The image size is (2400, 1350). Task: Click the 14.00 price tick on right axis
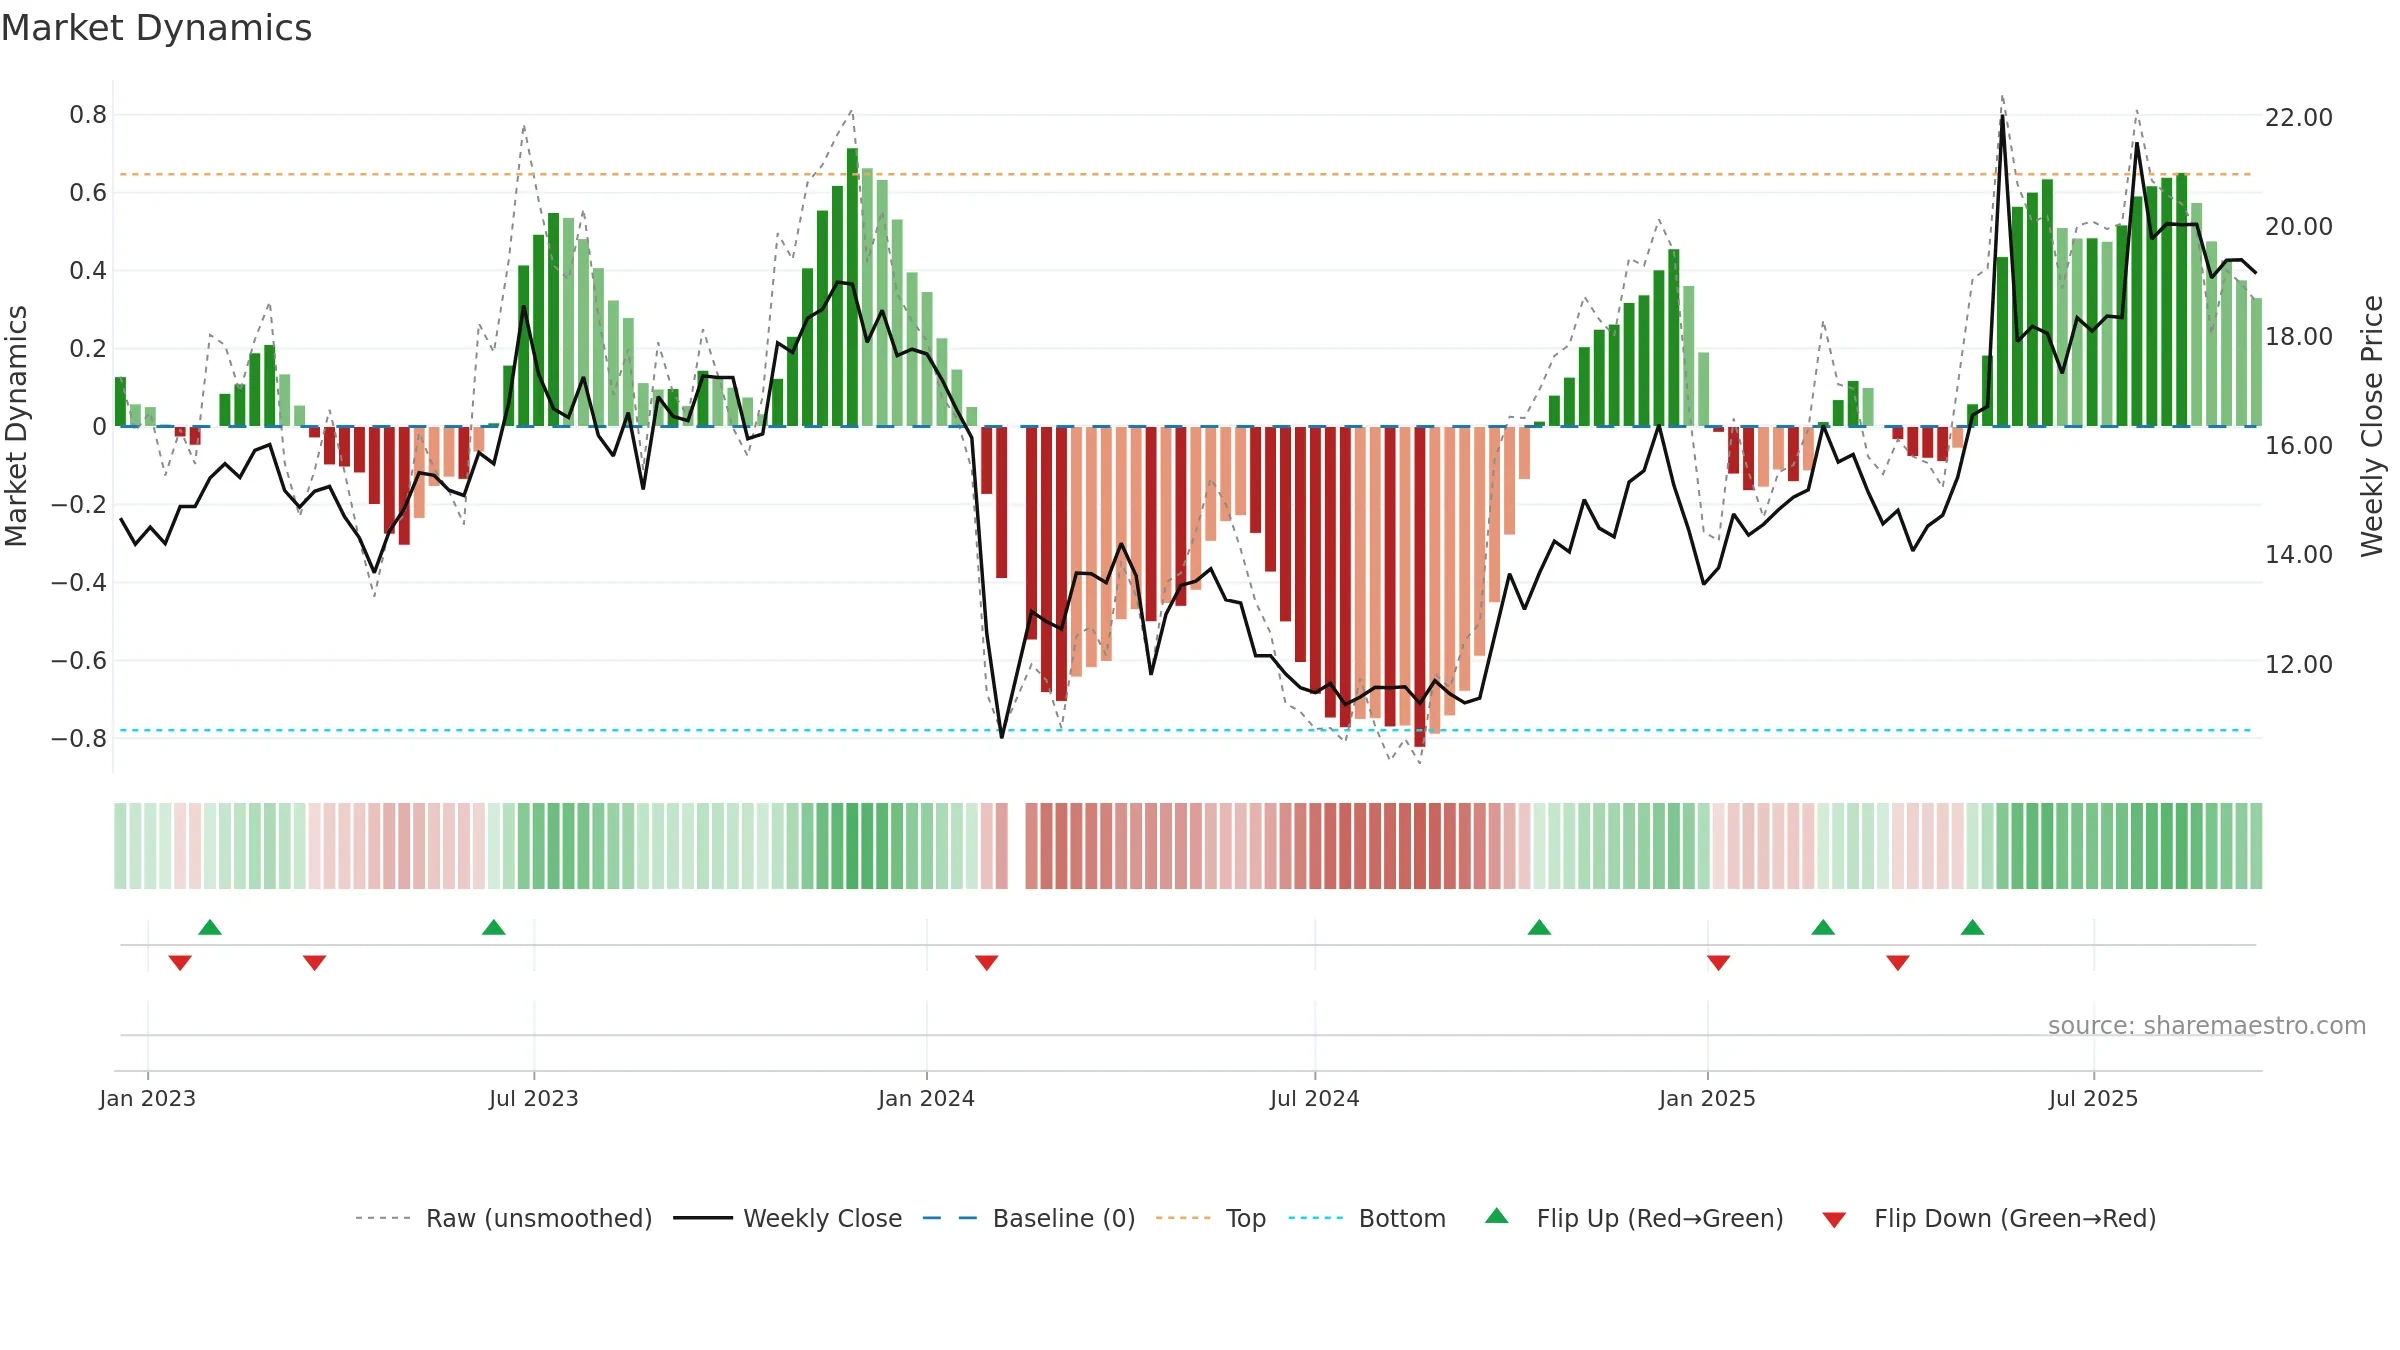click(2299, 555)
